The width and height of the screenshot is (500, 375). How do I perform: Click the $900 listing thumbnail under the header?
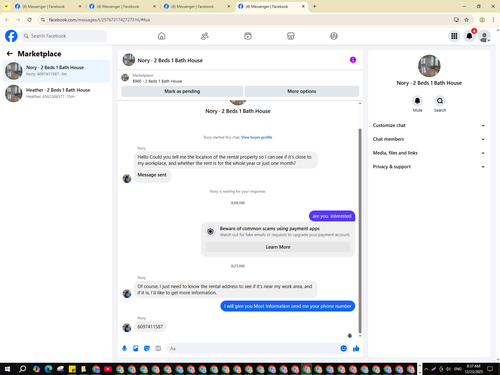(x=125, y=78)
